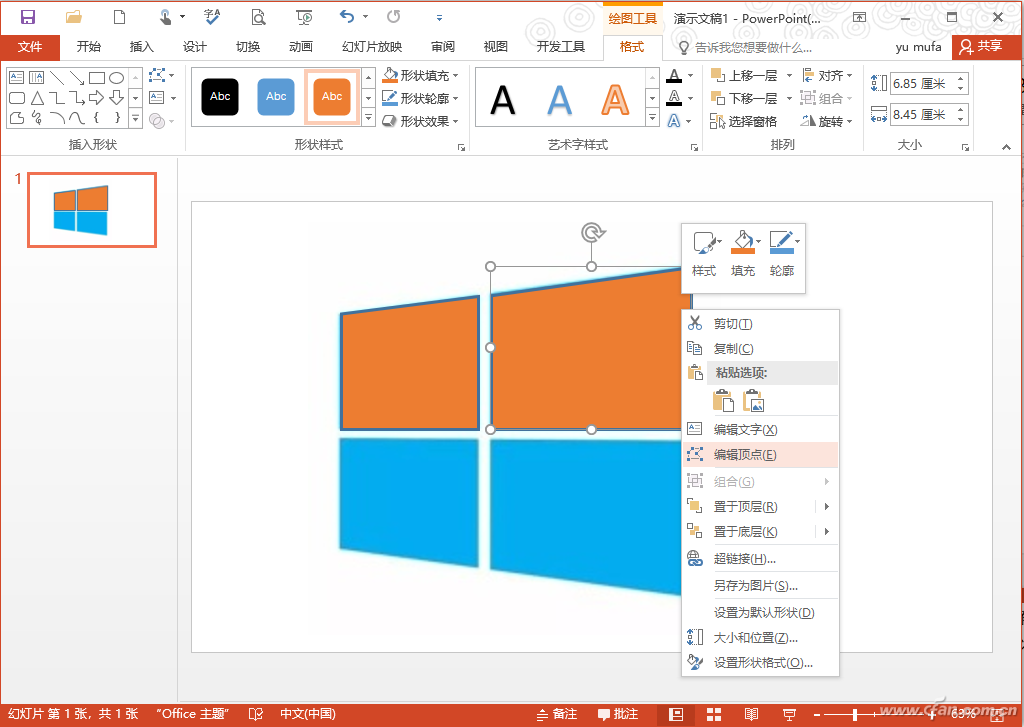Image resolution: width=1024 pixels, height=727 pixels.
Task: Click 超链接 in the context menu
Action: [x=760, y=558]
